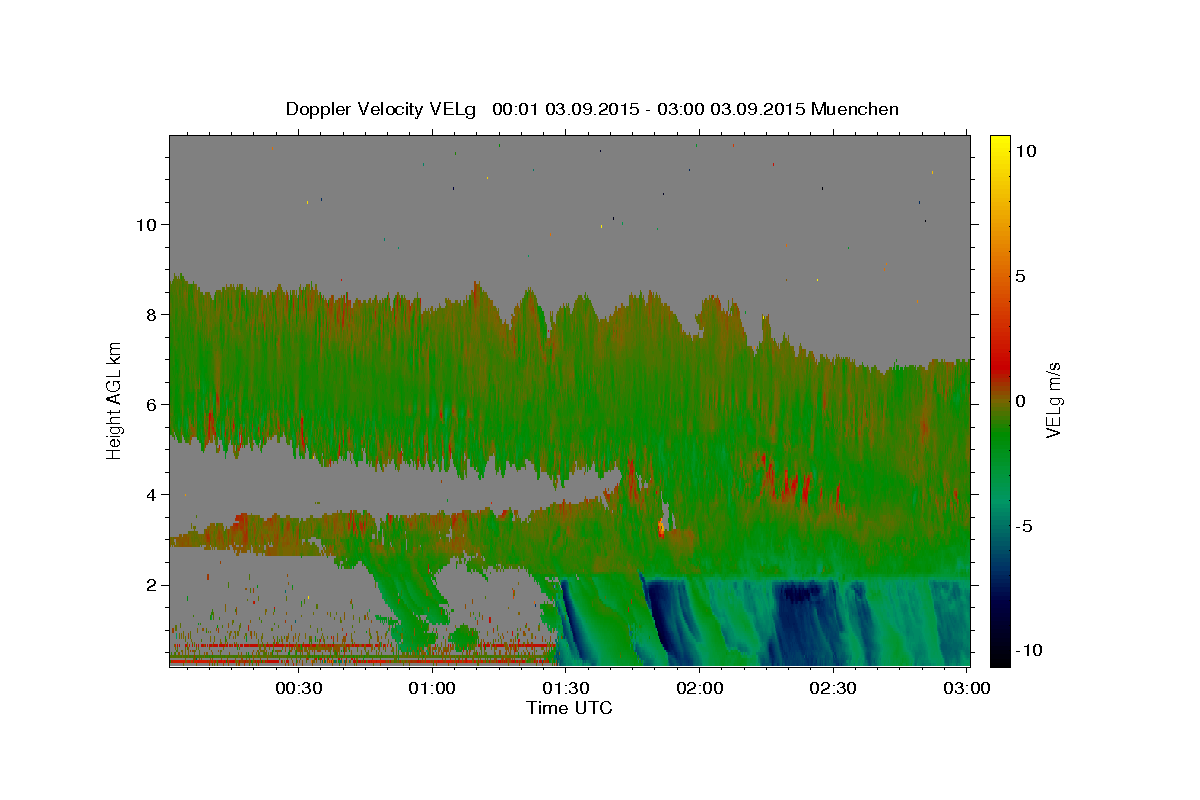Screen dimensions: 1200x800
Task: Click the 02:00 time tick label
Action: click(700, 689)
